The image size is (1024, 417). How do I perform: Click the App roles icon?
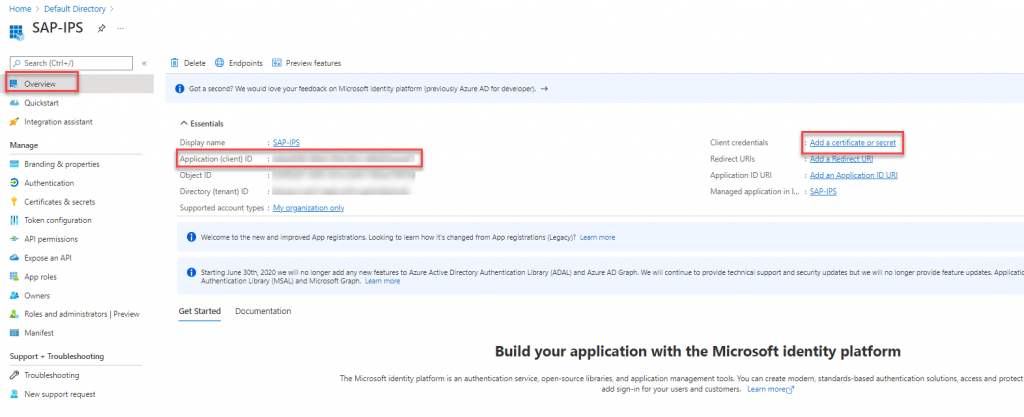[x=14, y=277]
